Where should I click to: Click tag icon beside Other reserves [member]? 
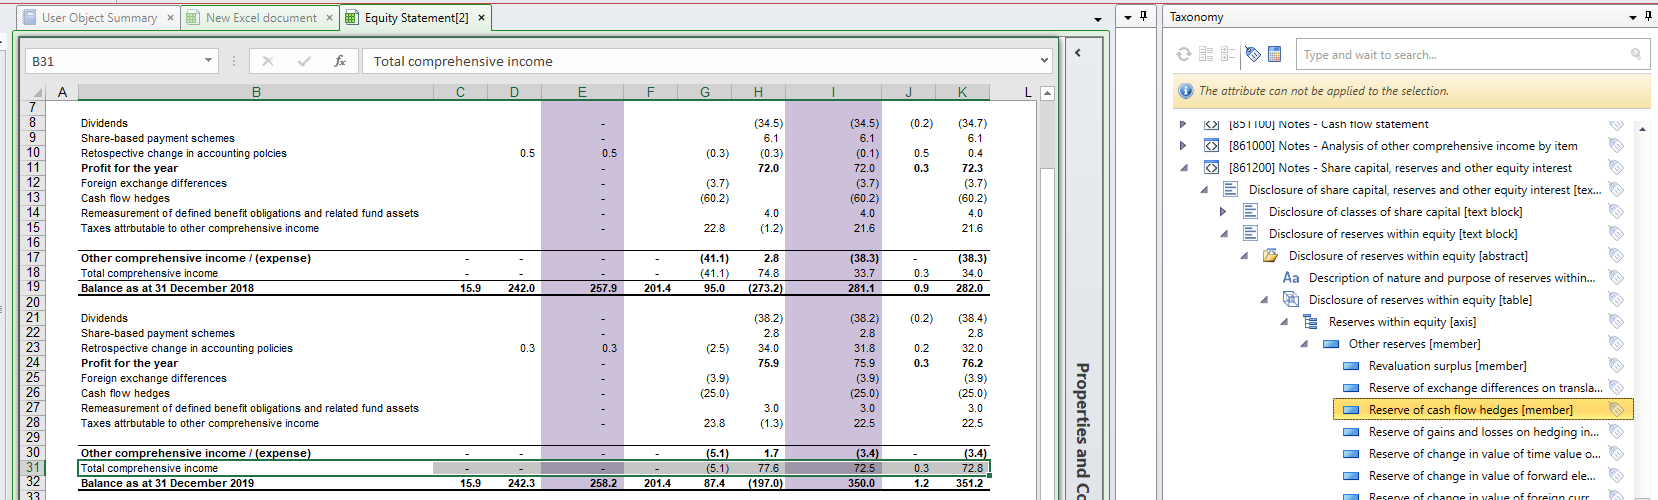click(1616, 344)
